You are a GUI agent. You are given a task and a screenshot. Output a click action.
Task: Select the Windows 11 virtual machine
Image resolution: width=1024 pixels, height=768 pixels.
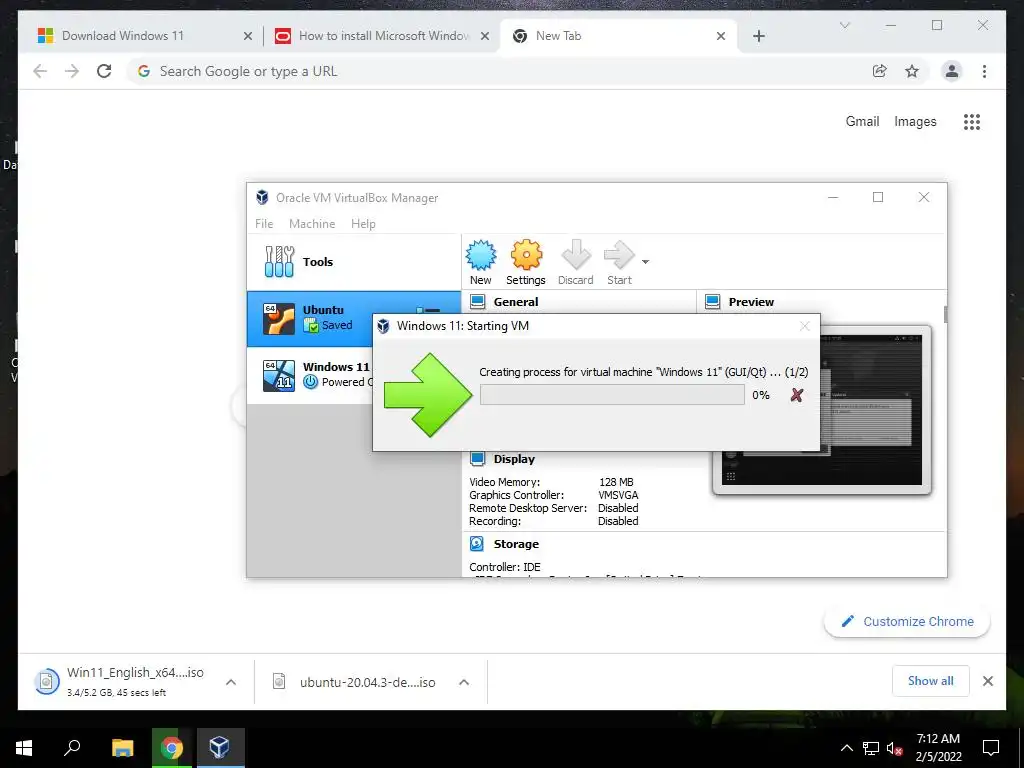(310, 376)
